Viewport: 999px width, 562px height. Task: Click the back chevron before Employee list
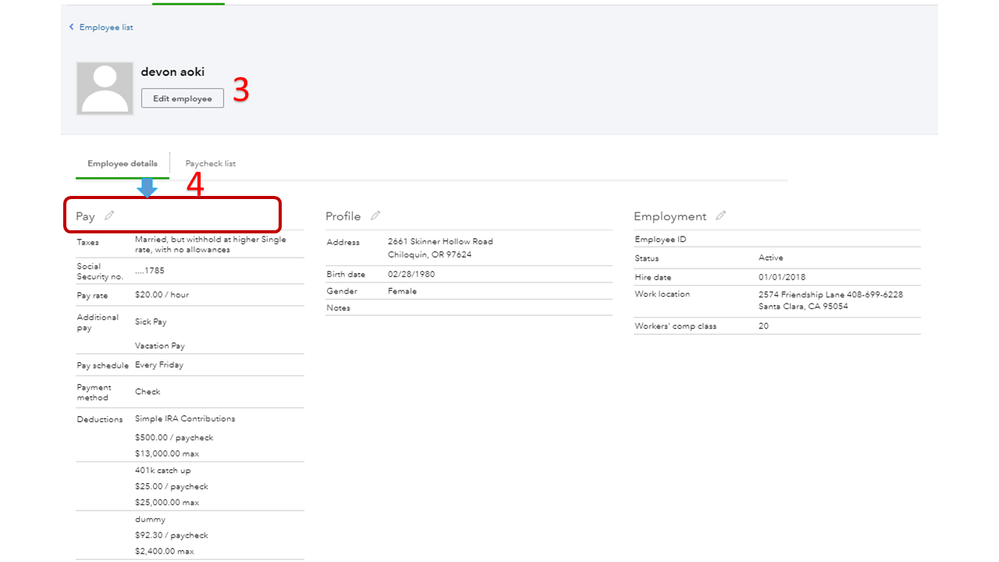pos(71,27)
